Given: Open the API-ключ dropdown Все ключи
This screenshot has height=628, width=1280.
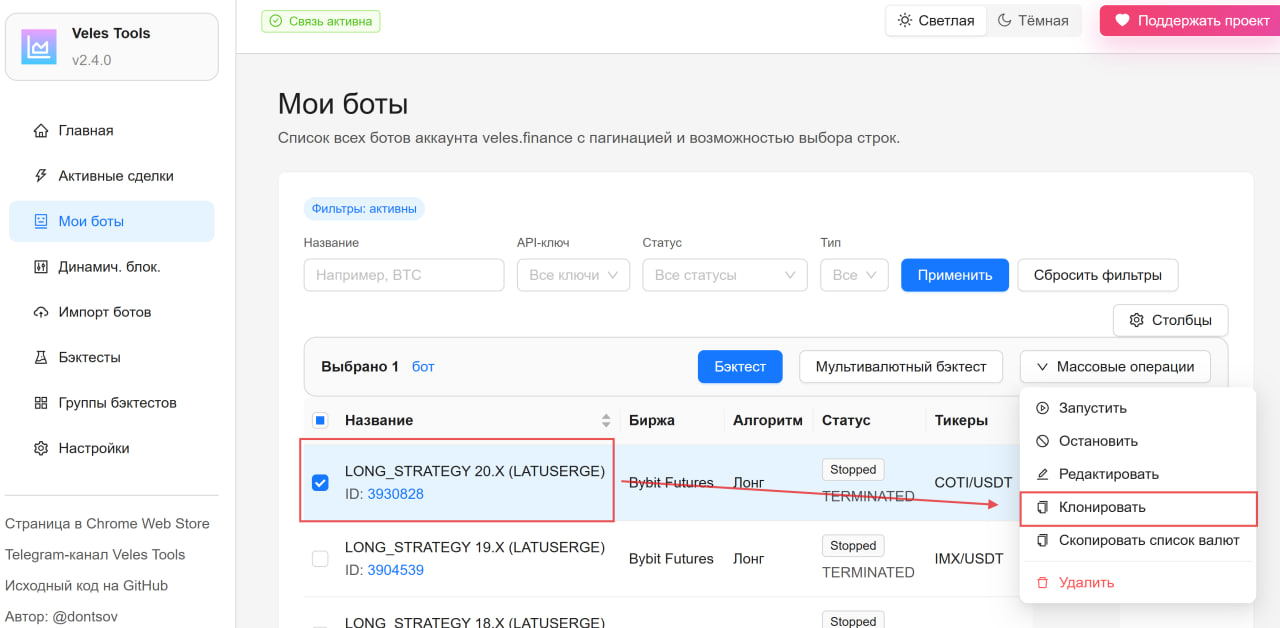Looking at the screenshot, I should pyautogui.click(x=573, y=275).
